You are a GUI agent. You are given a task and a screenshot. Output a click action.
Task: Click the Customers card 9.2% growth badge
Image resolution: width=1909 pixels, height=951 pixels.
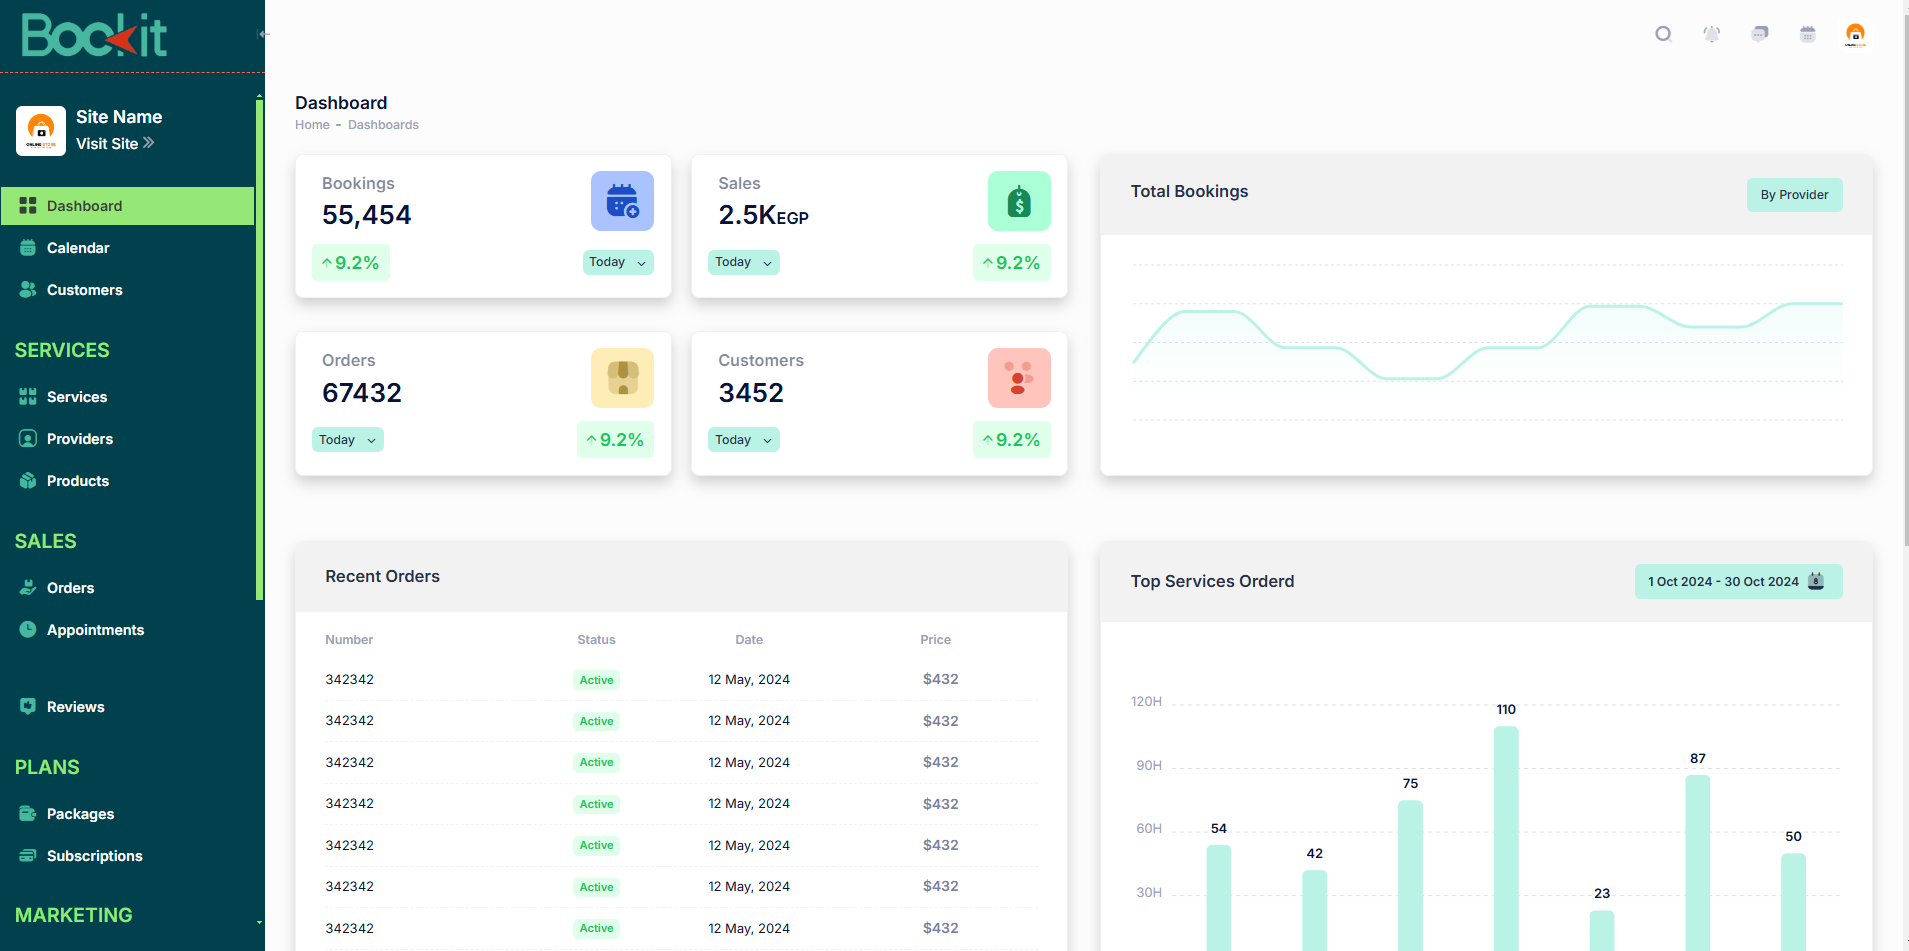click(x=1012, y=440)
